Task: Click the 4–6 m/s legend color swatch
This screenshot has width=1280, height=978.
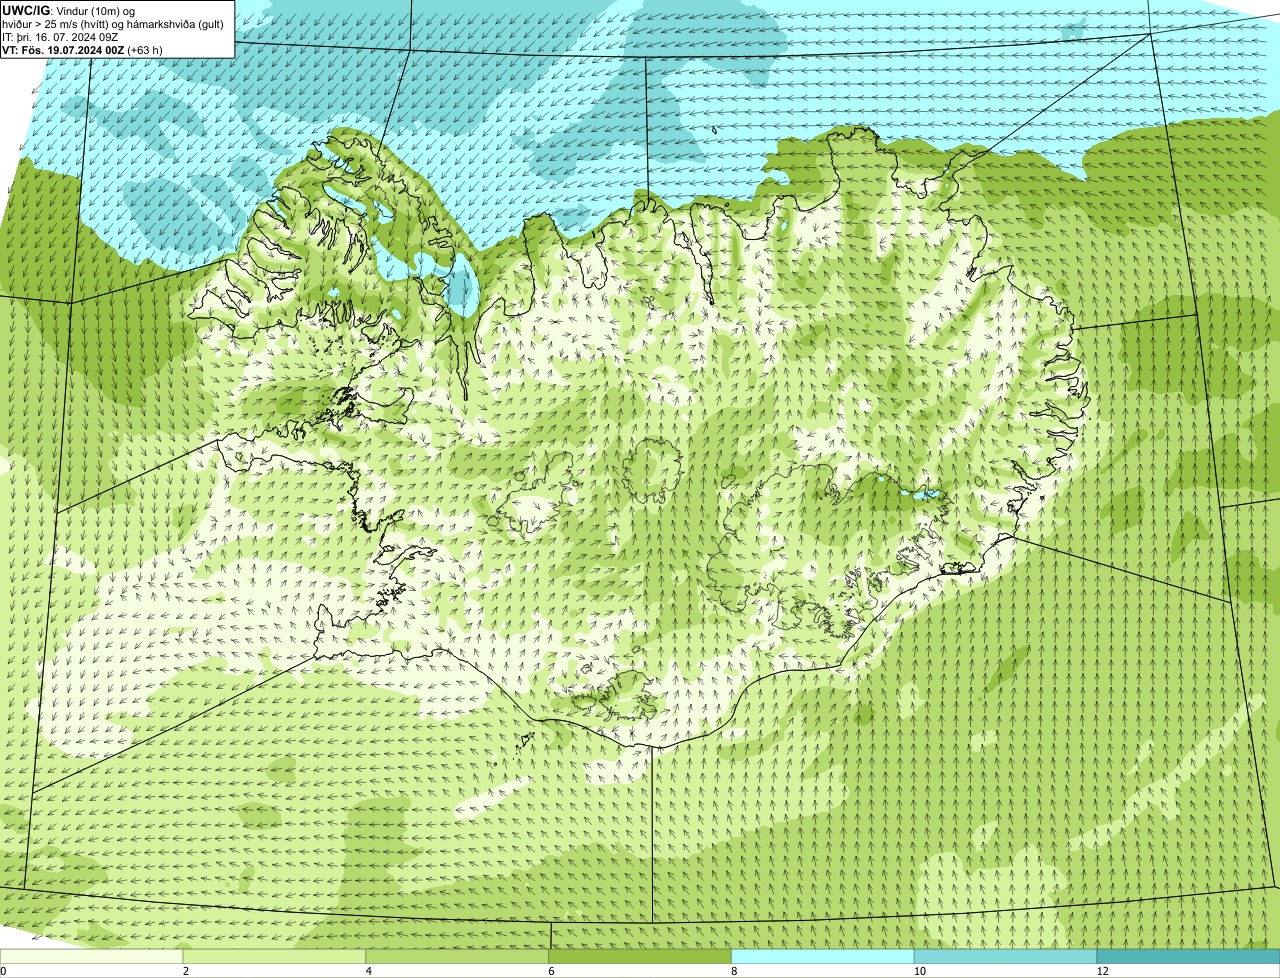Action: [x=458, y=957]
